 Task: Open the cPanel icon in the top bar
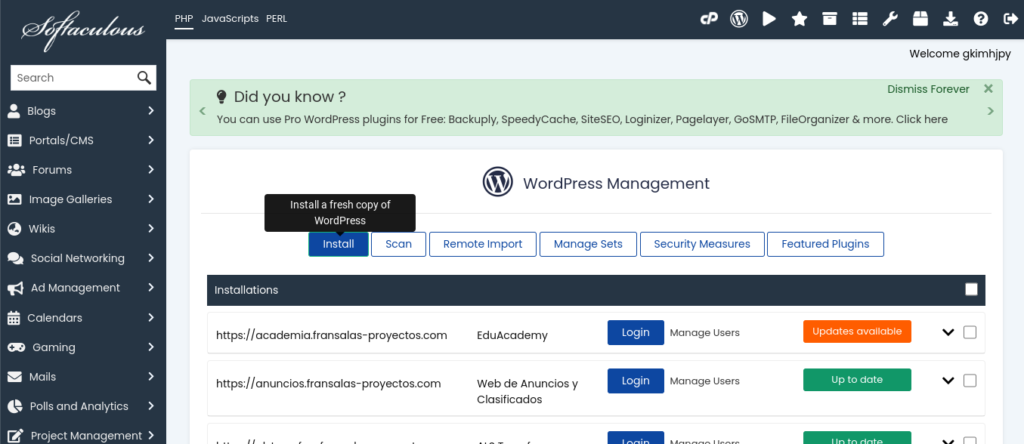pyautogui.click(x=709, y=19)
